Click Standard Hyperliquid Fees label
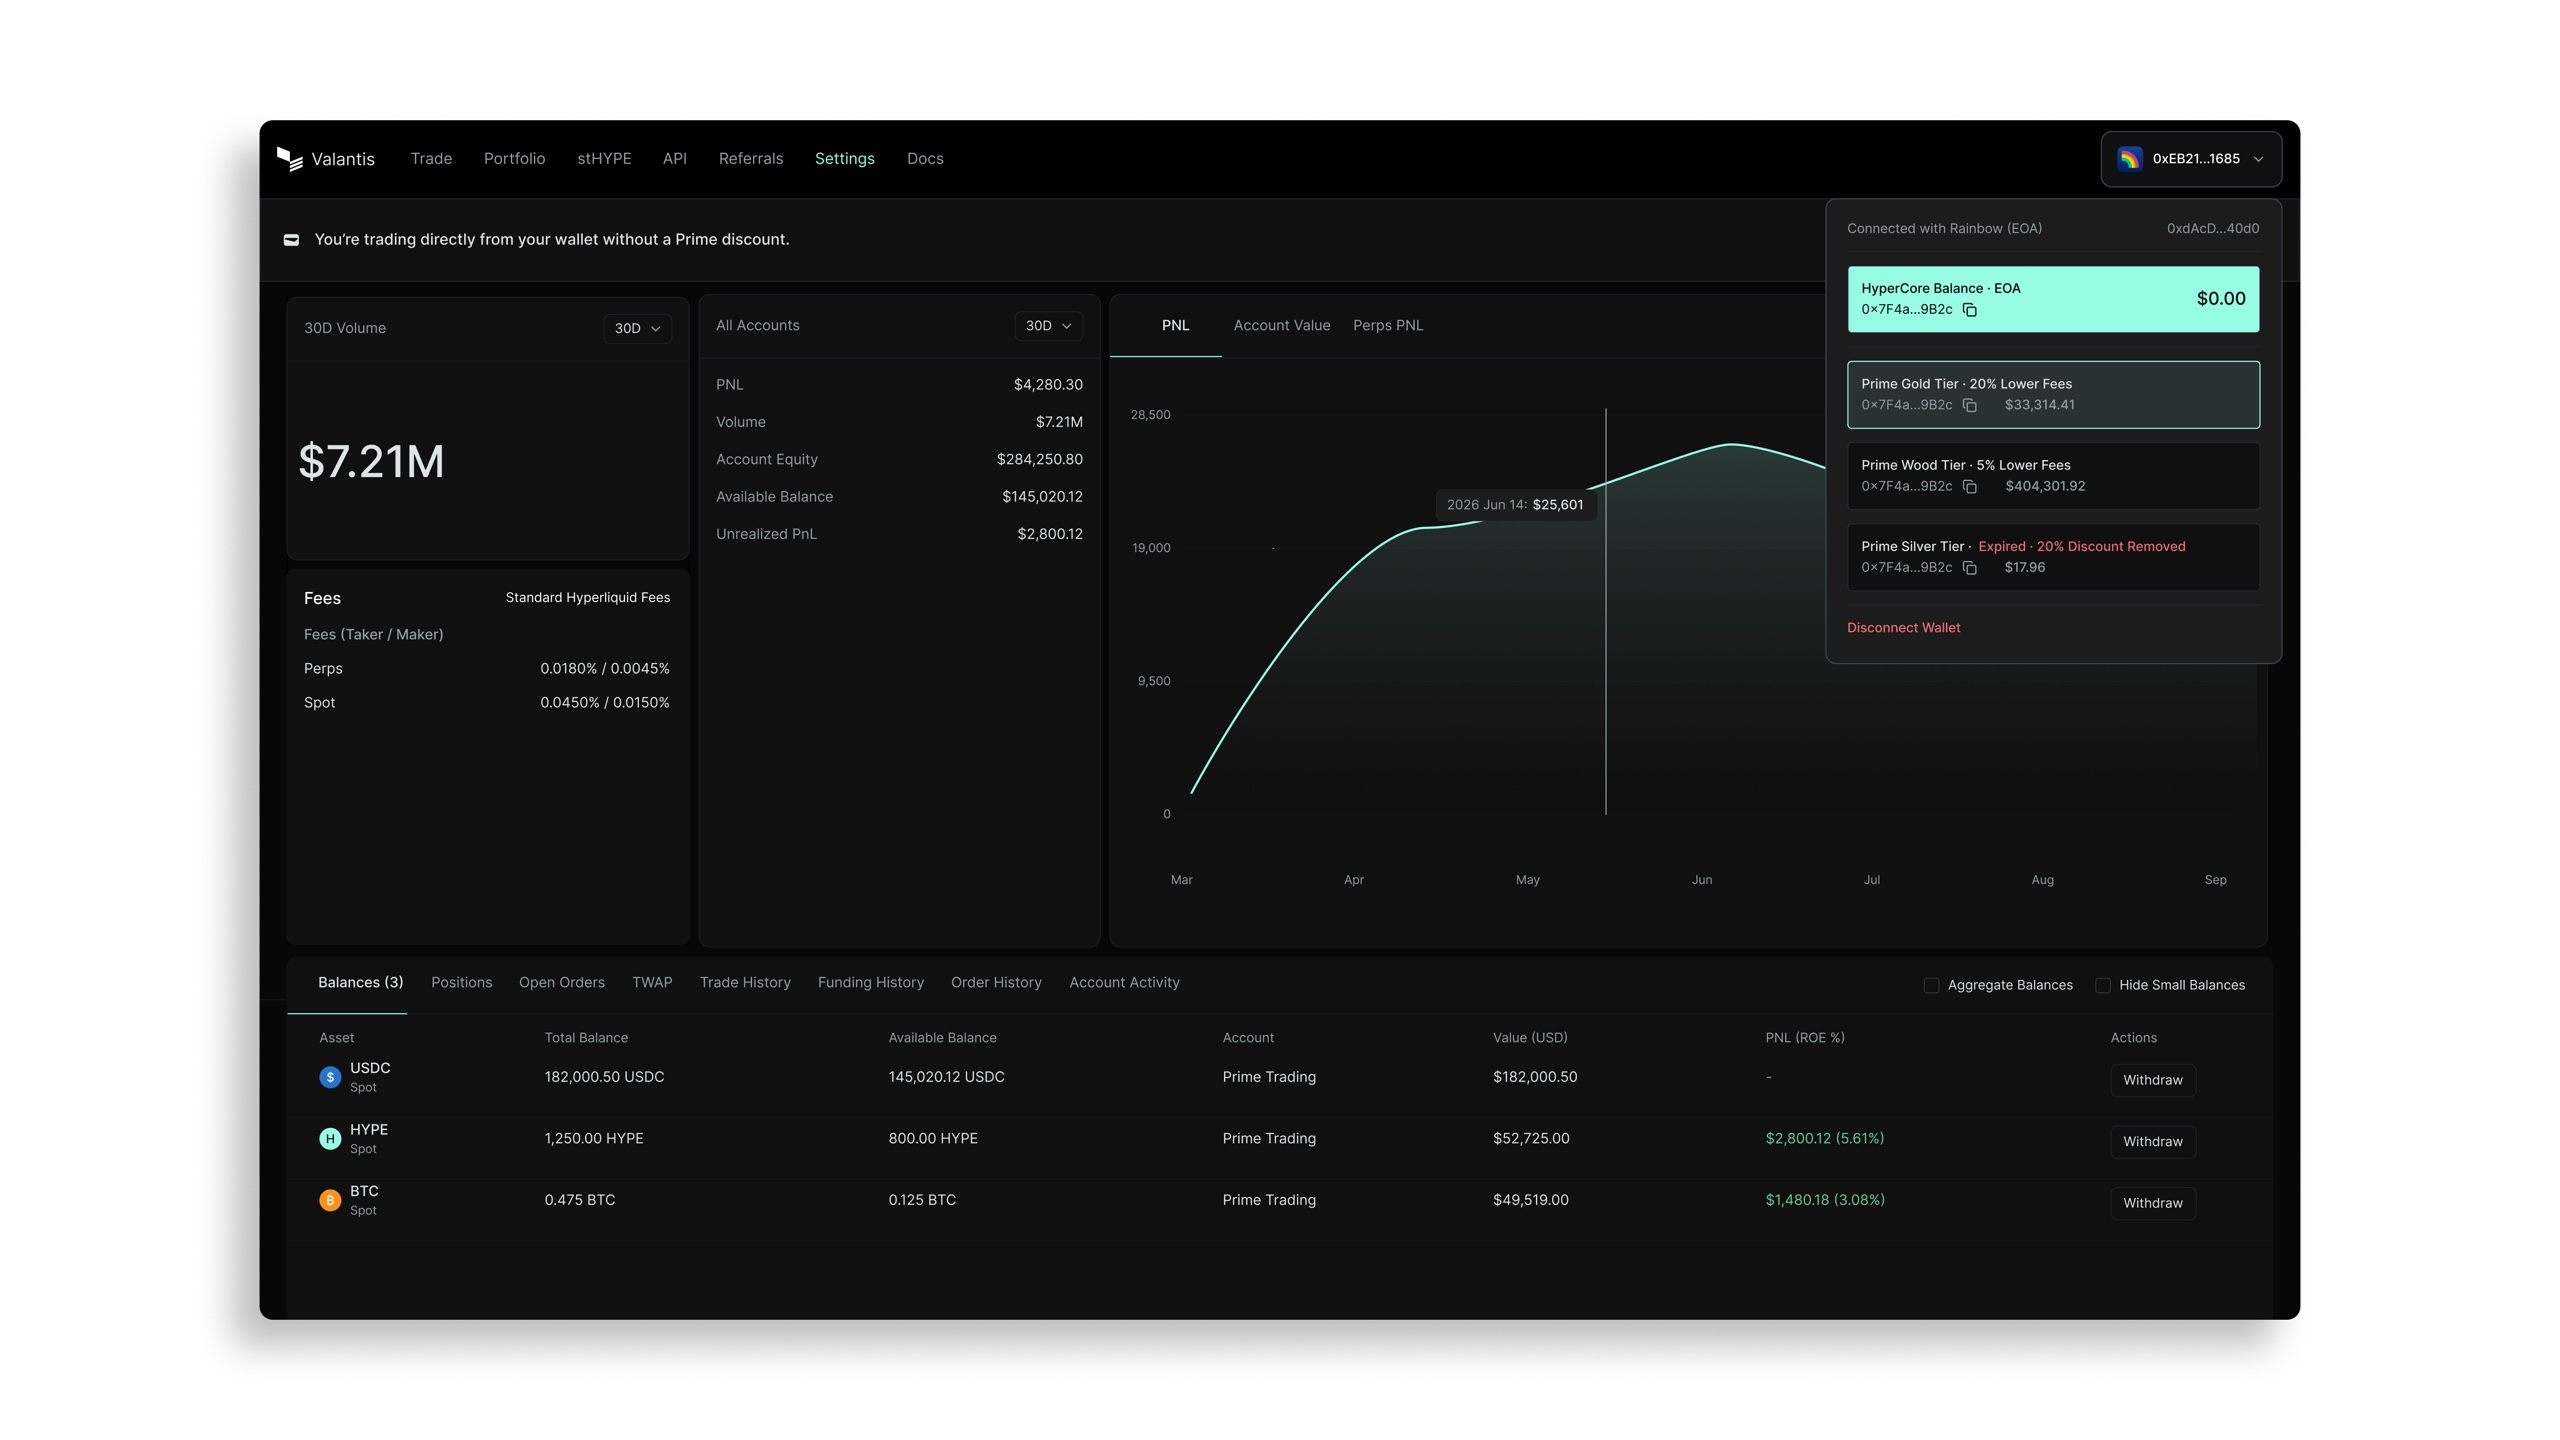2560x1440 pixels. coord(587,598)
